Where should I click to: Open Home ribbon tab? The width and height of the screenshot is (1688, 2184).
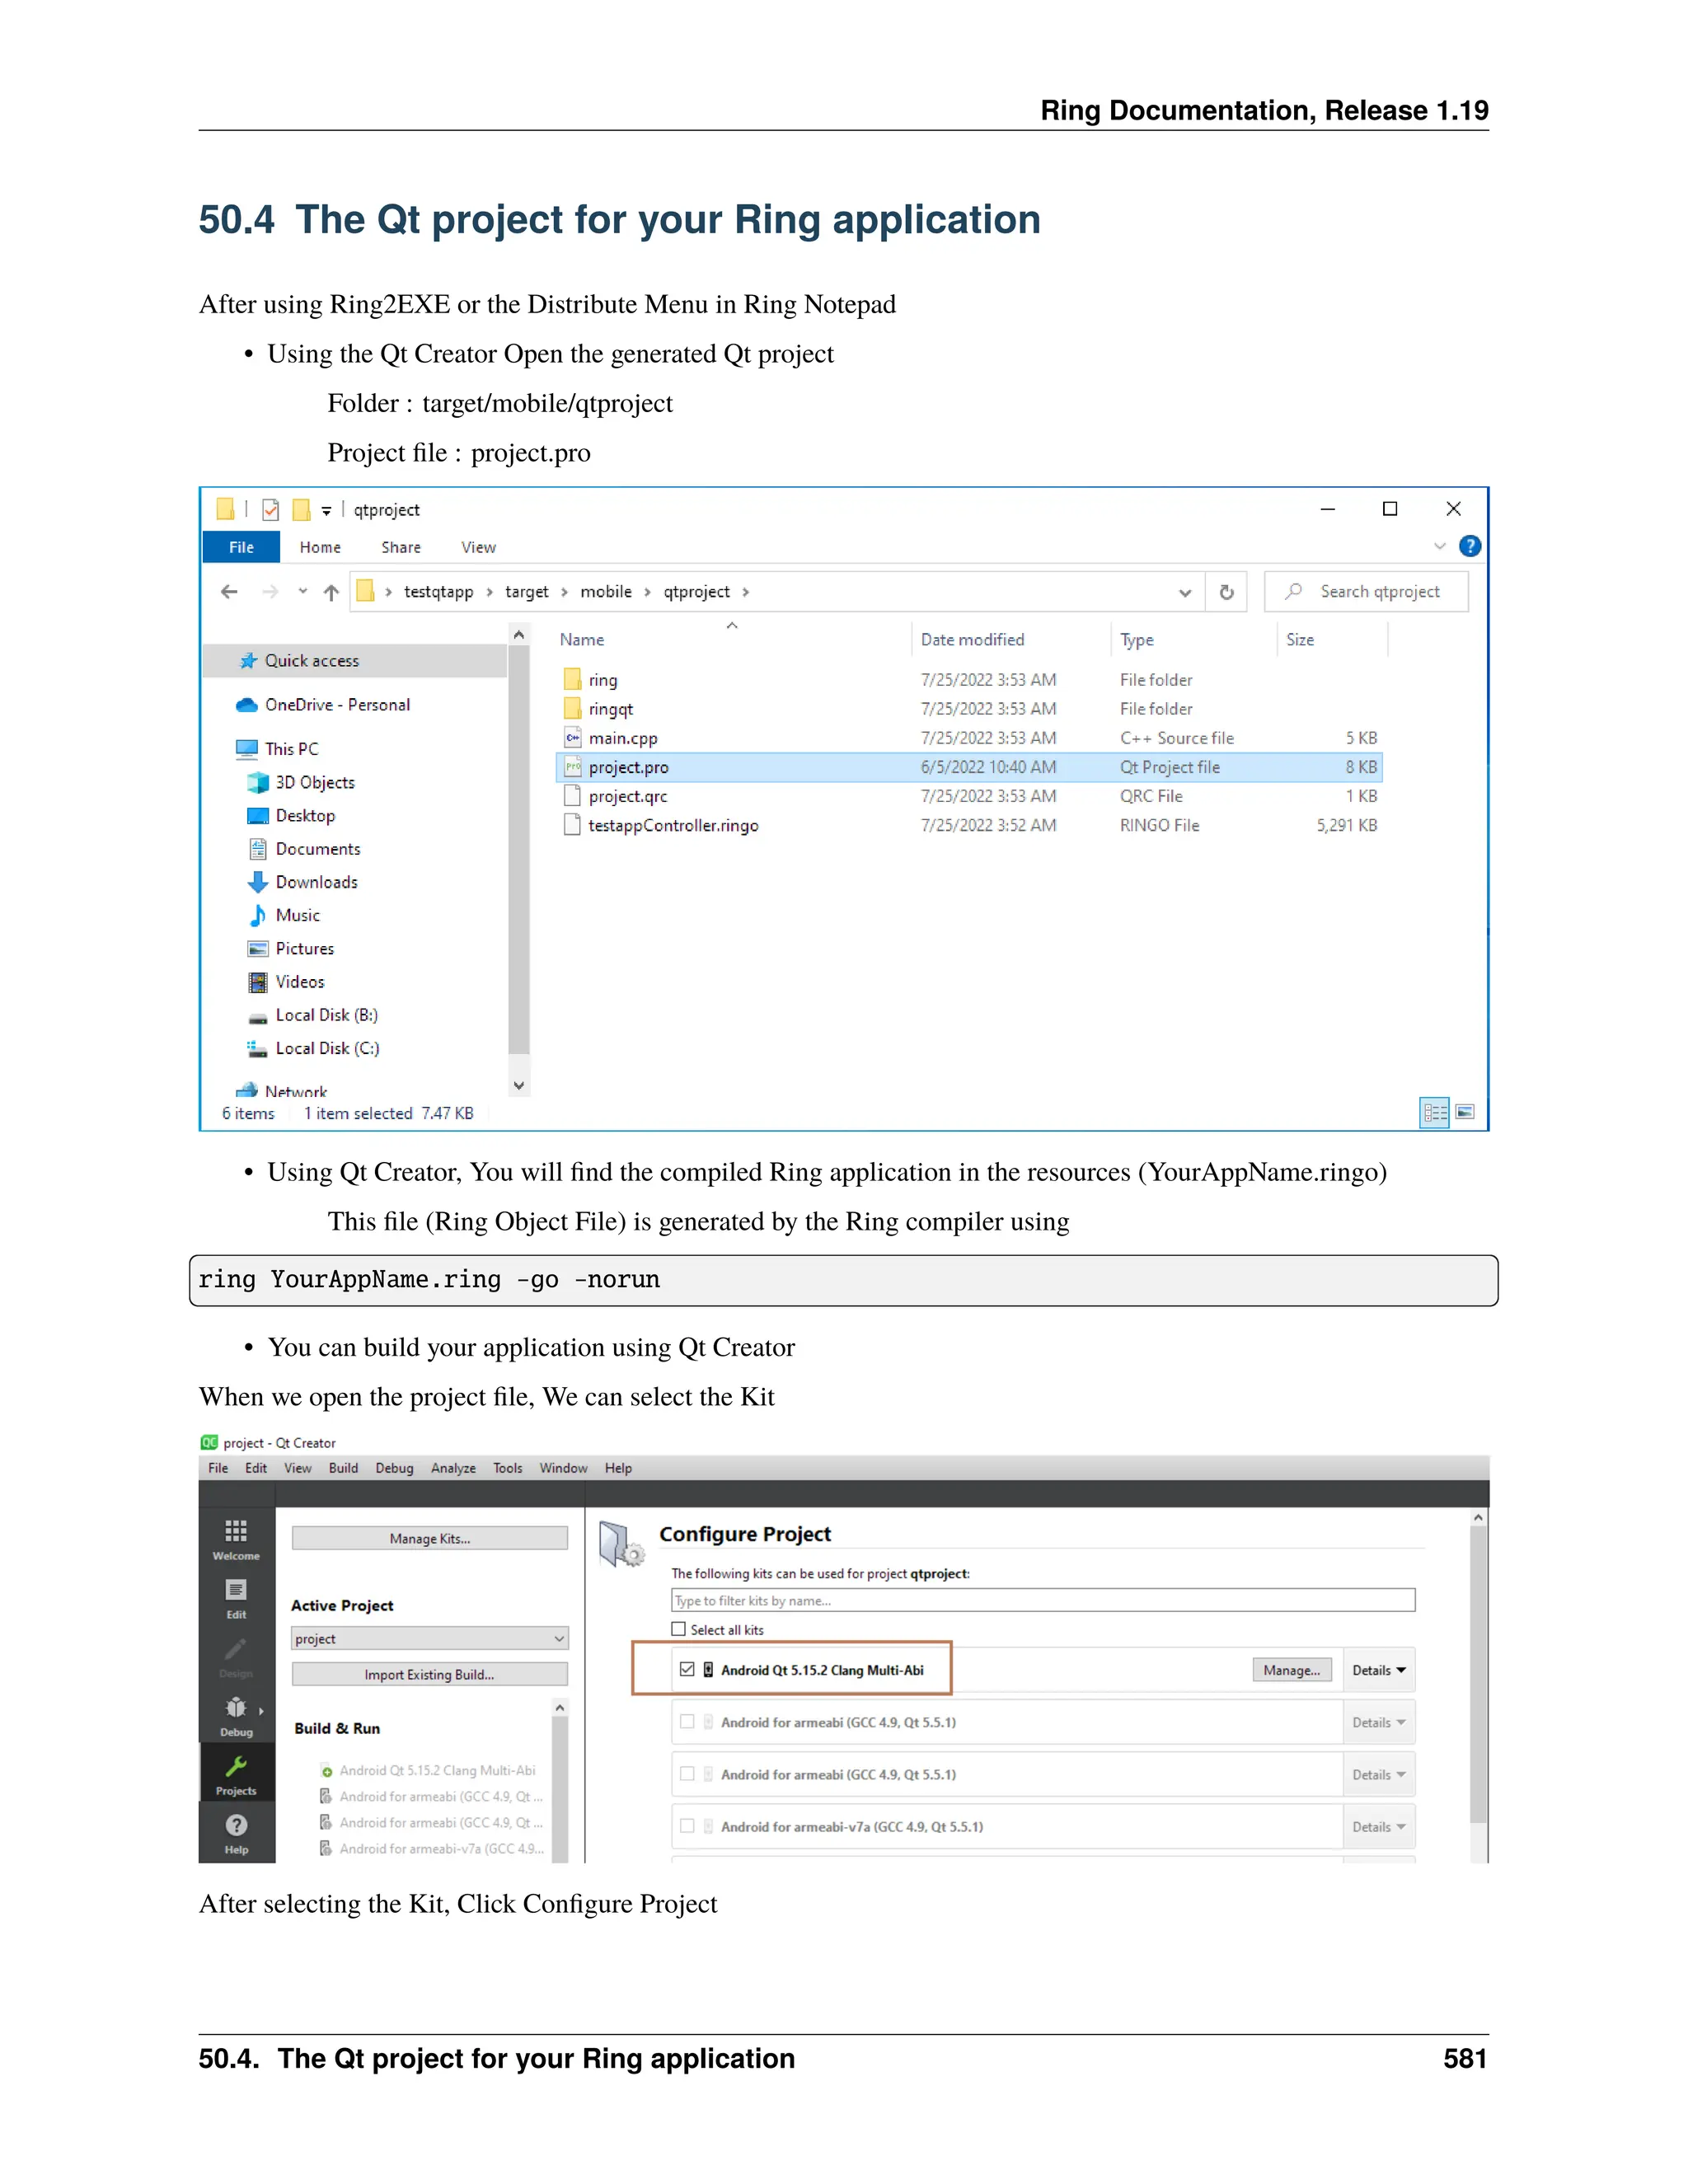pos(320,547)
